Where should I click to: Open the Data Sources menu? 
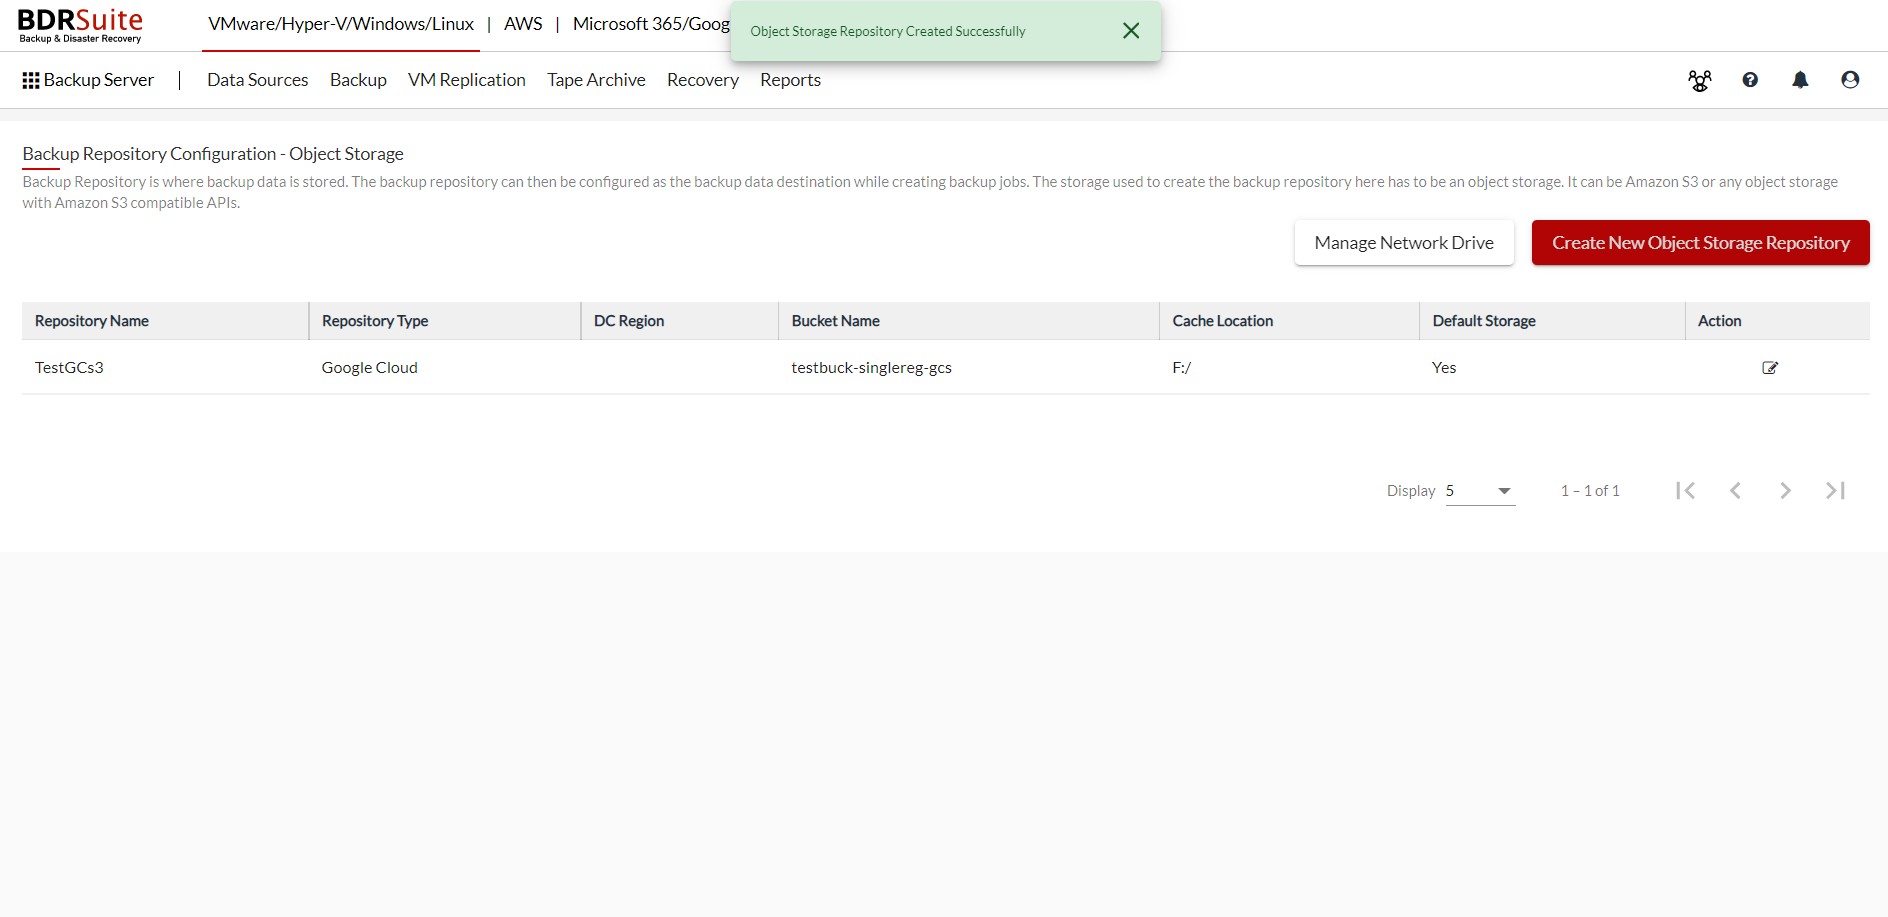tap(258, 80)
